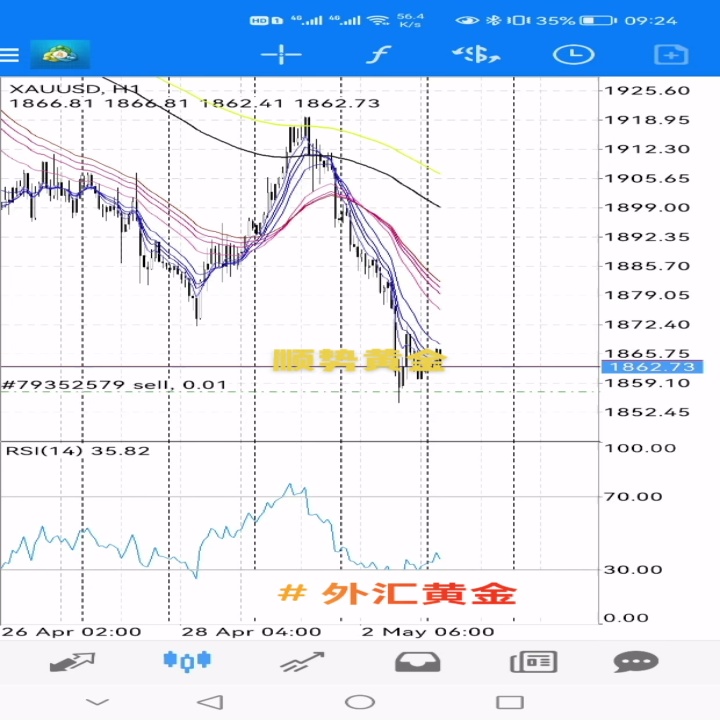Open the timeframe clock selector
Image resolution: width=720 pixels, height=720 pixels.
[x=574, y=55]
